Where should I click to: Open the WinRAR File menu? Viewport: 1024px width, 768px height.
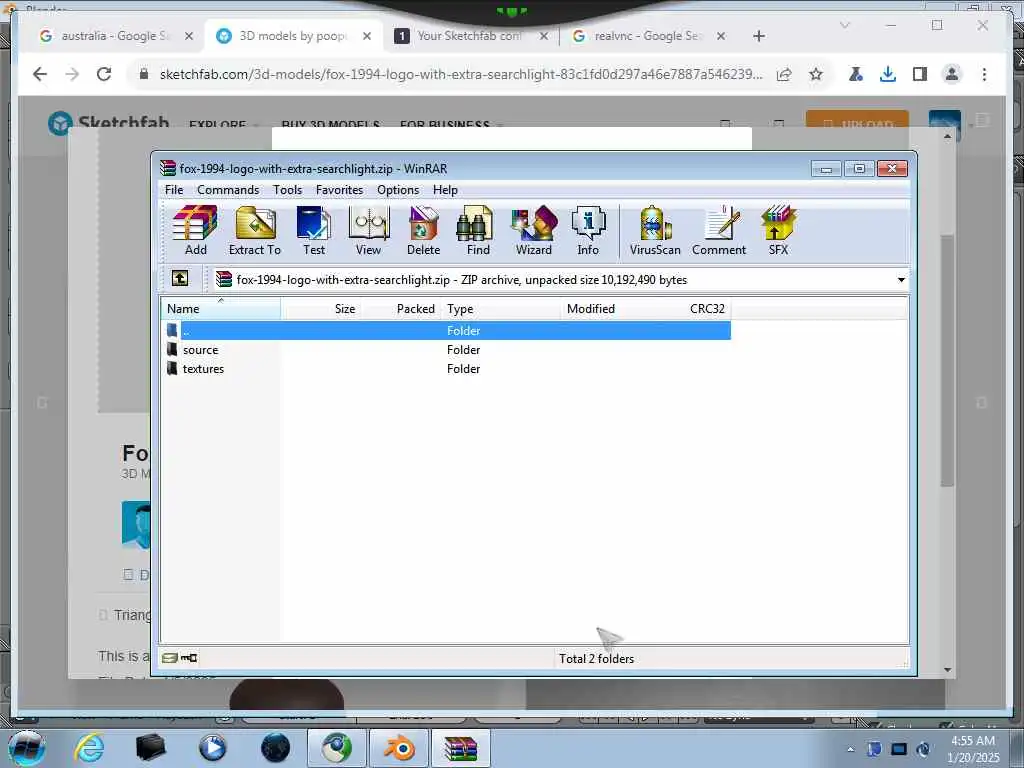pyautogui.click(x=174, y=190)
